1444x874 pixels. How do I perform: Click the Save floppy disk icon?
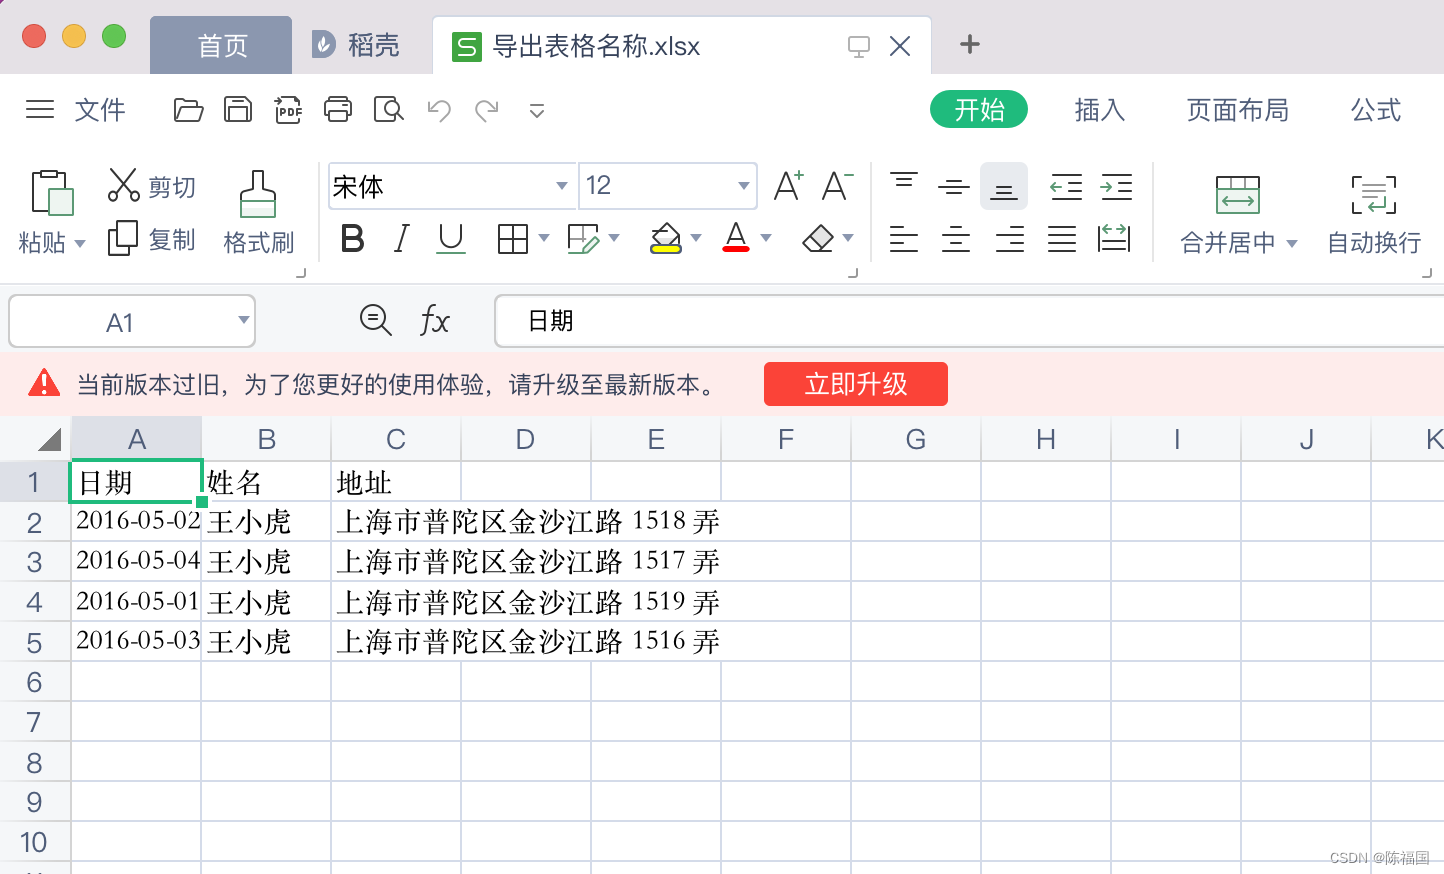pos(238,110)
